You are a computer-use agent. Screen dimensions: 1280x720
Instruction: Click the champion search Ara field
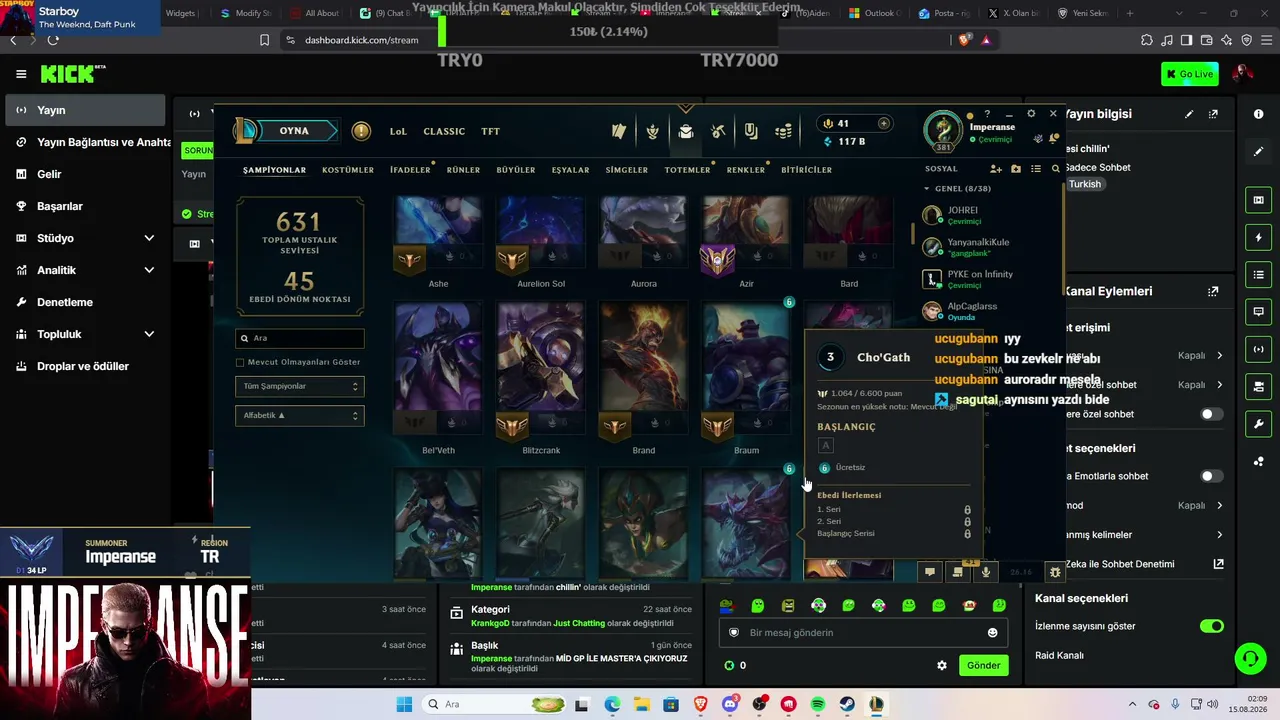(x=300, y=338)
